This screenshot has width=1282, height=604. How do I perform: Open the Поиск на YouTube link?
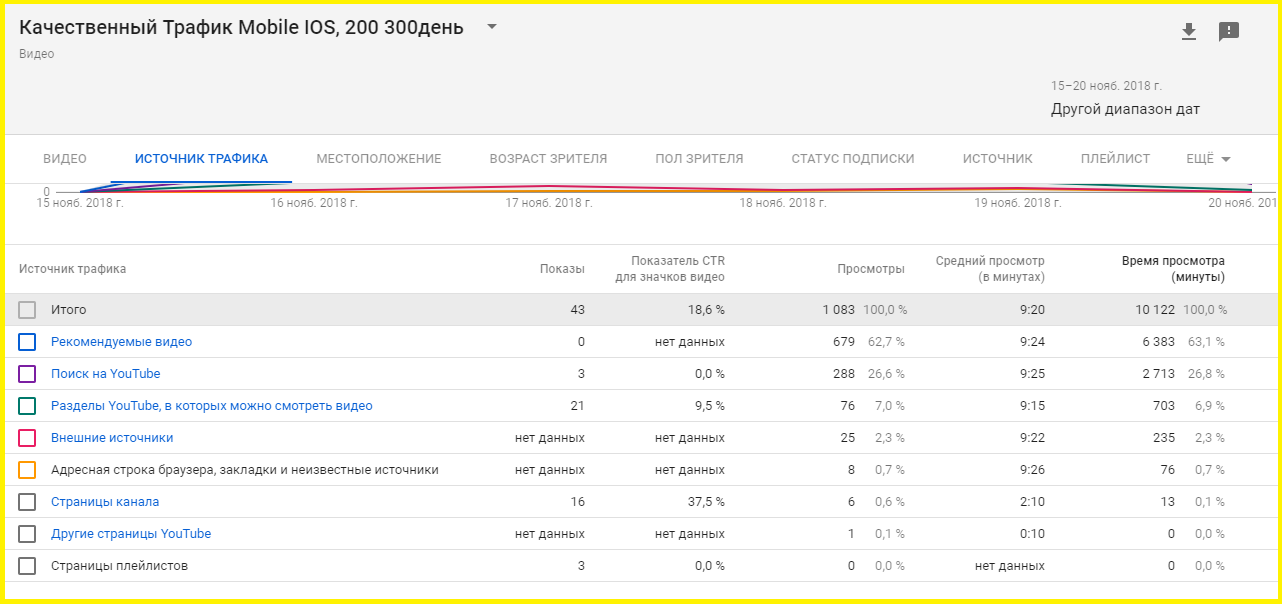105,374
